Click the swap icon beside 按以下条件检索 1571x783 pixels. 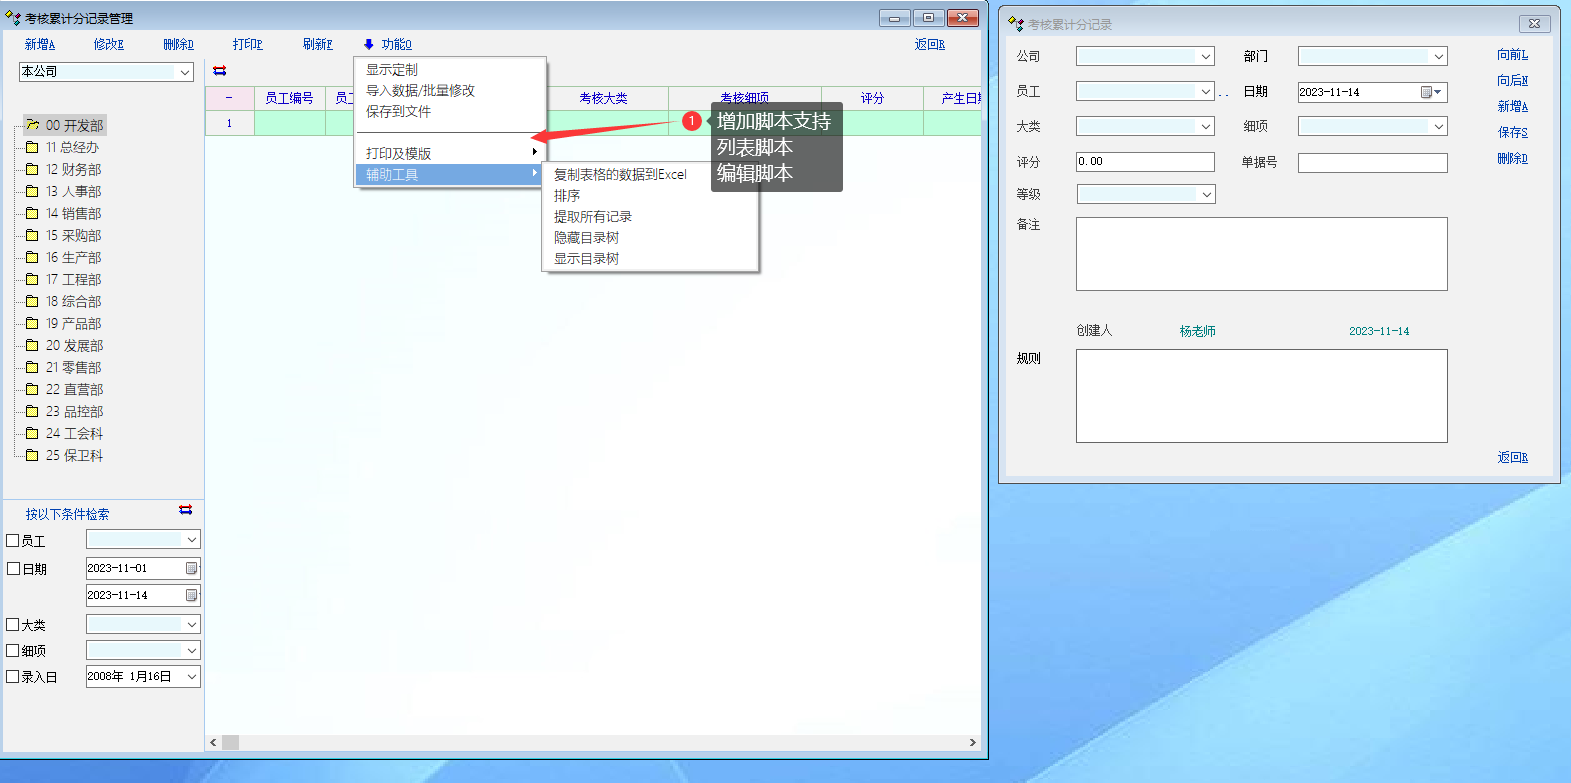coord(185,510)
